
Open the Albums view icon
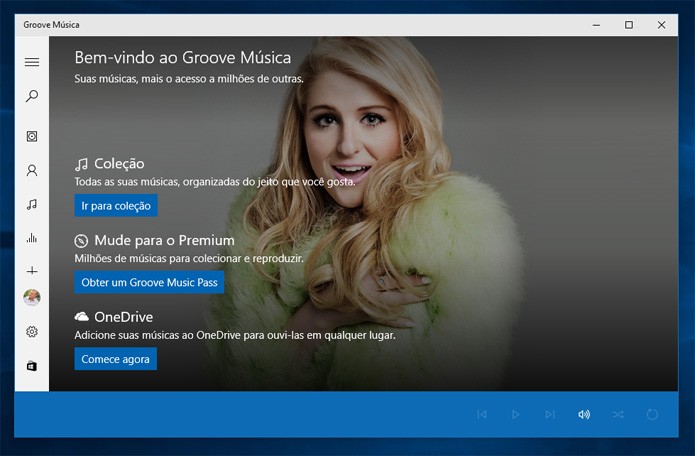[32, 136]
